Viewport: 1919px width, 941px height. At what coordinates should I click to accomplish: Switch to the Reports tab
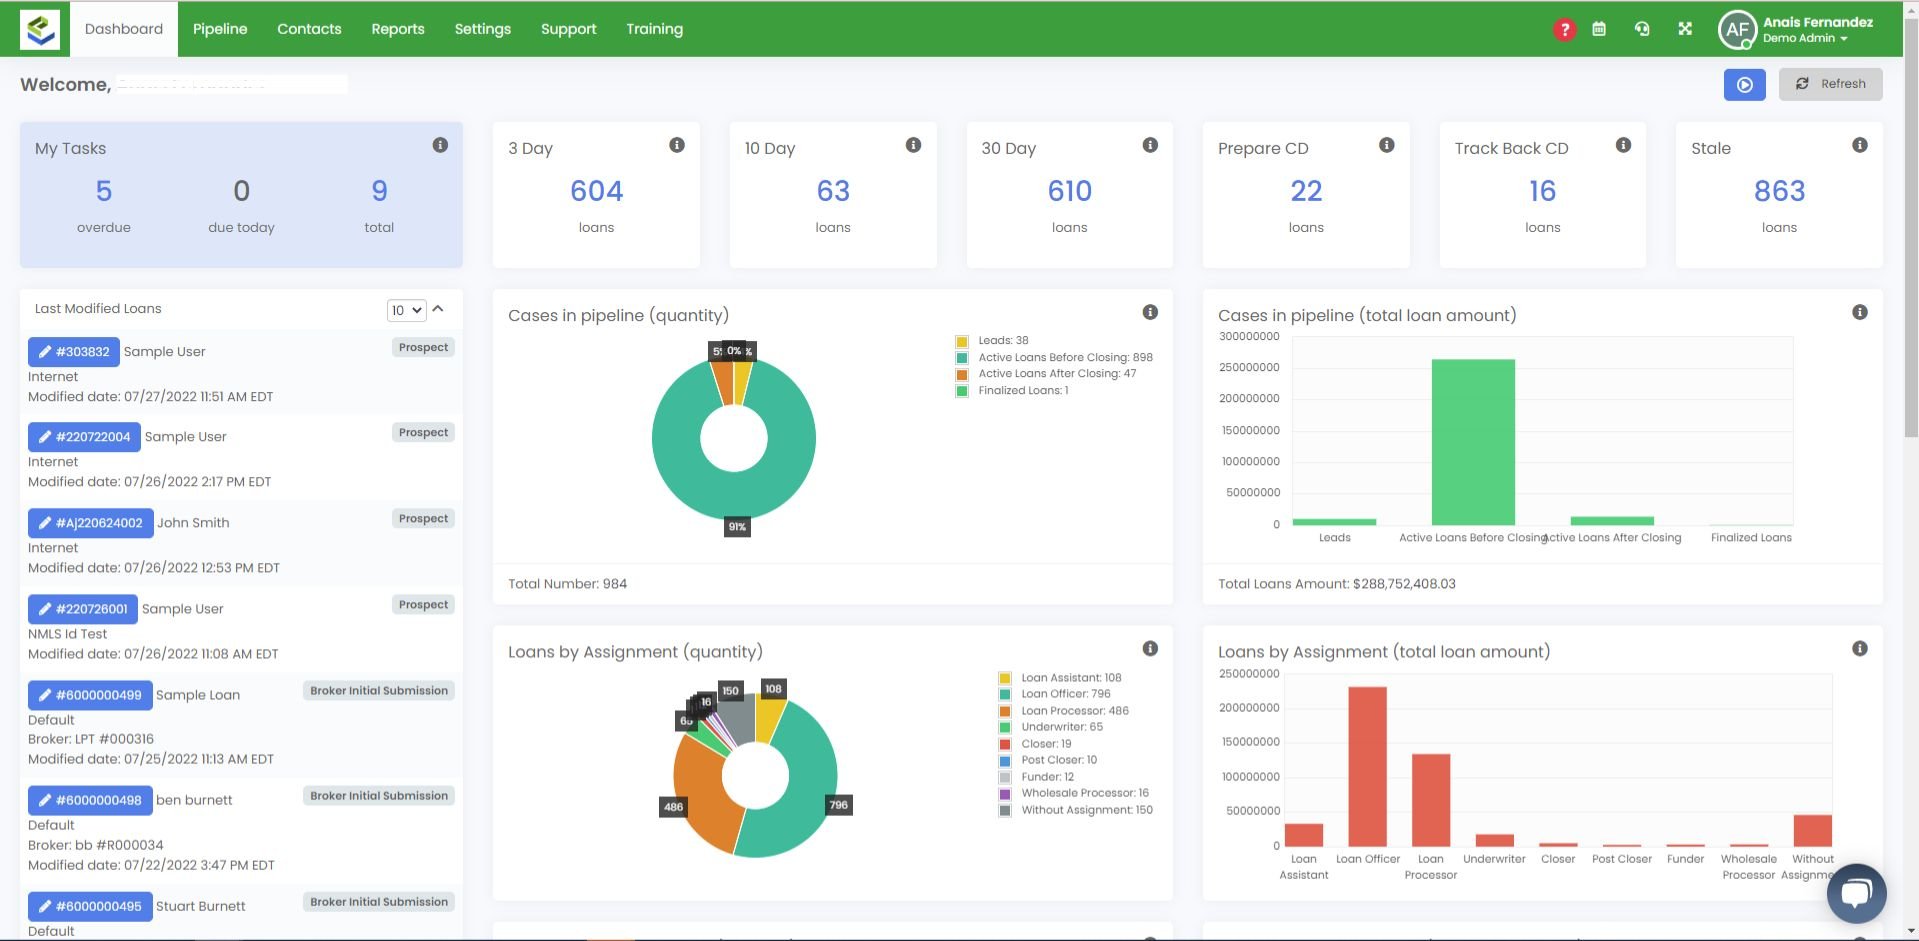[x=398, y=29]
